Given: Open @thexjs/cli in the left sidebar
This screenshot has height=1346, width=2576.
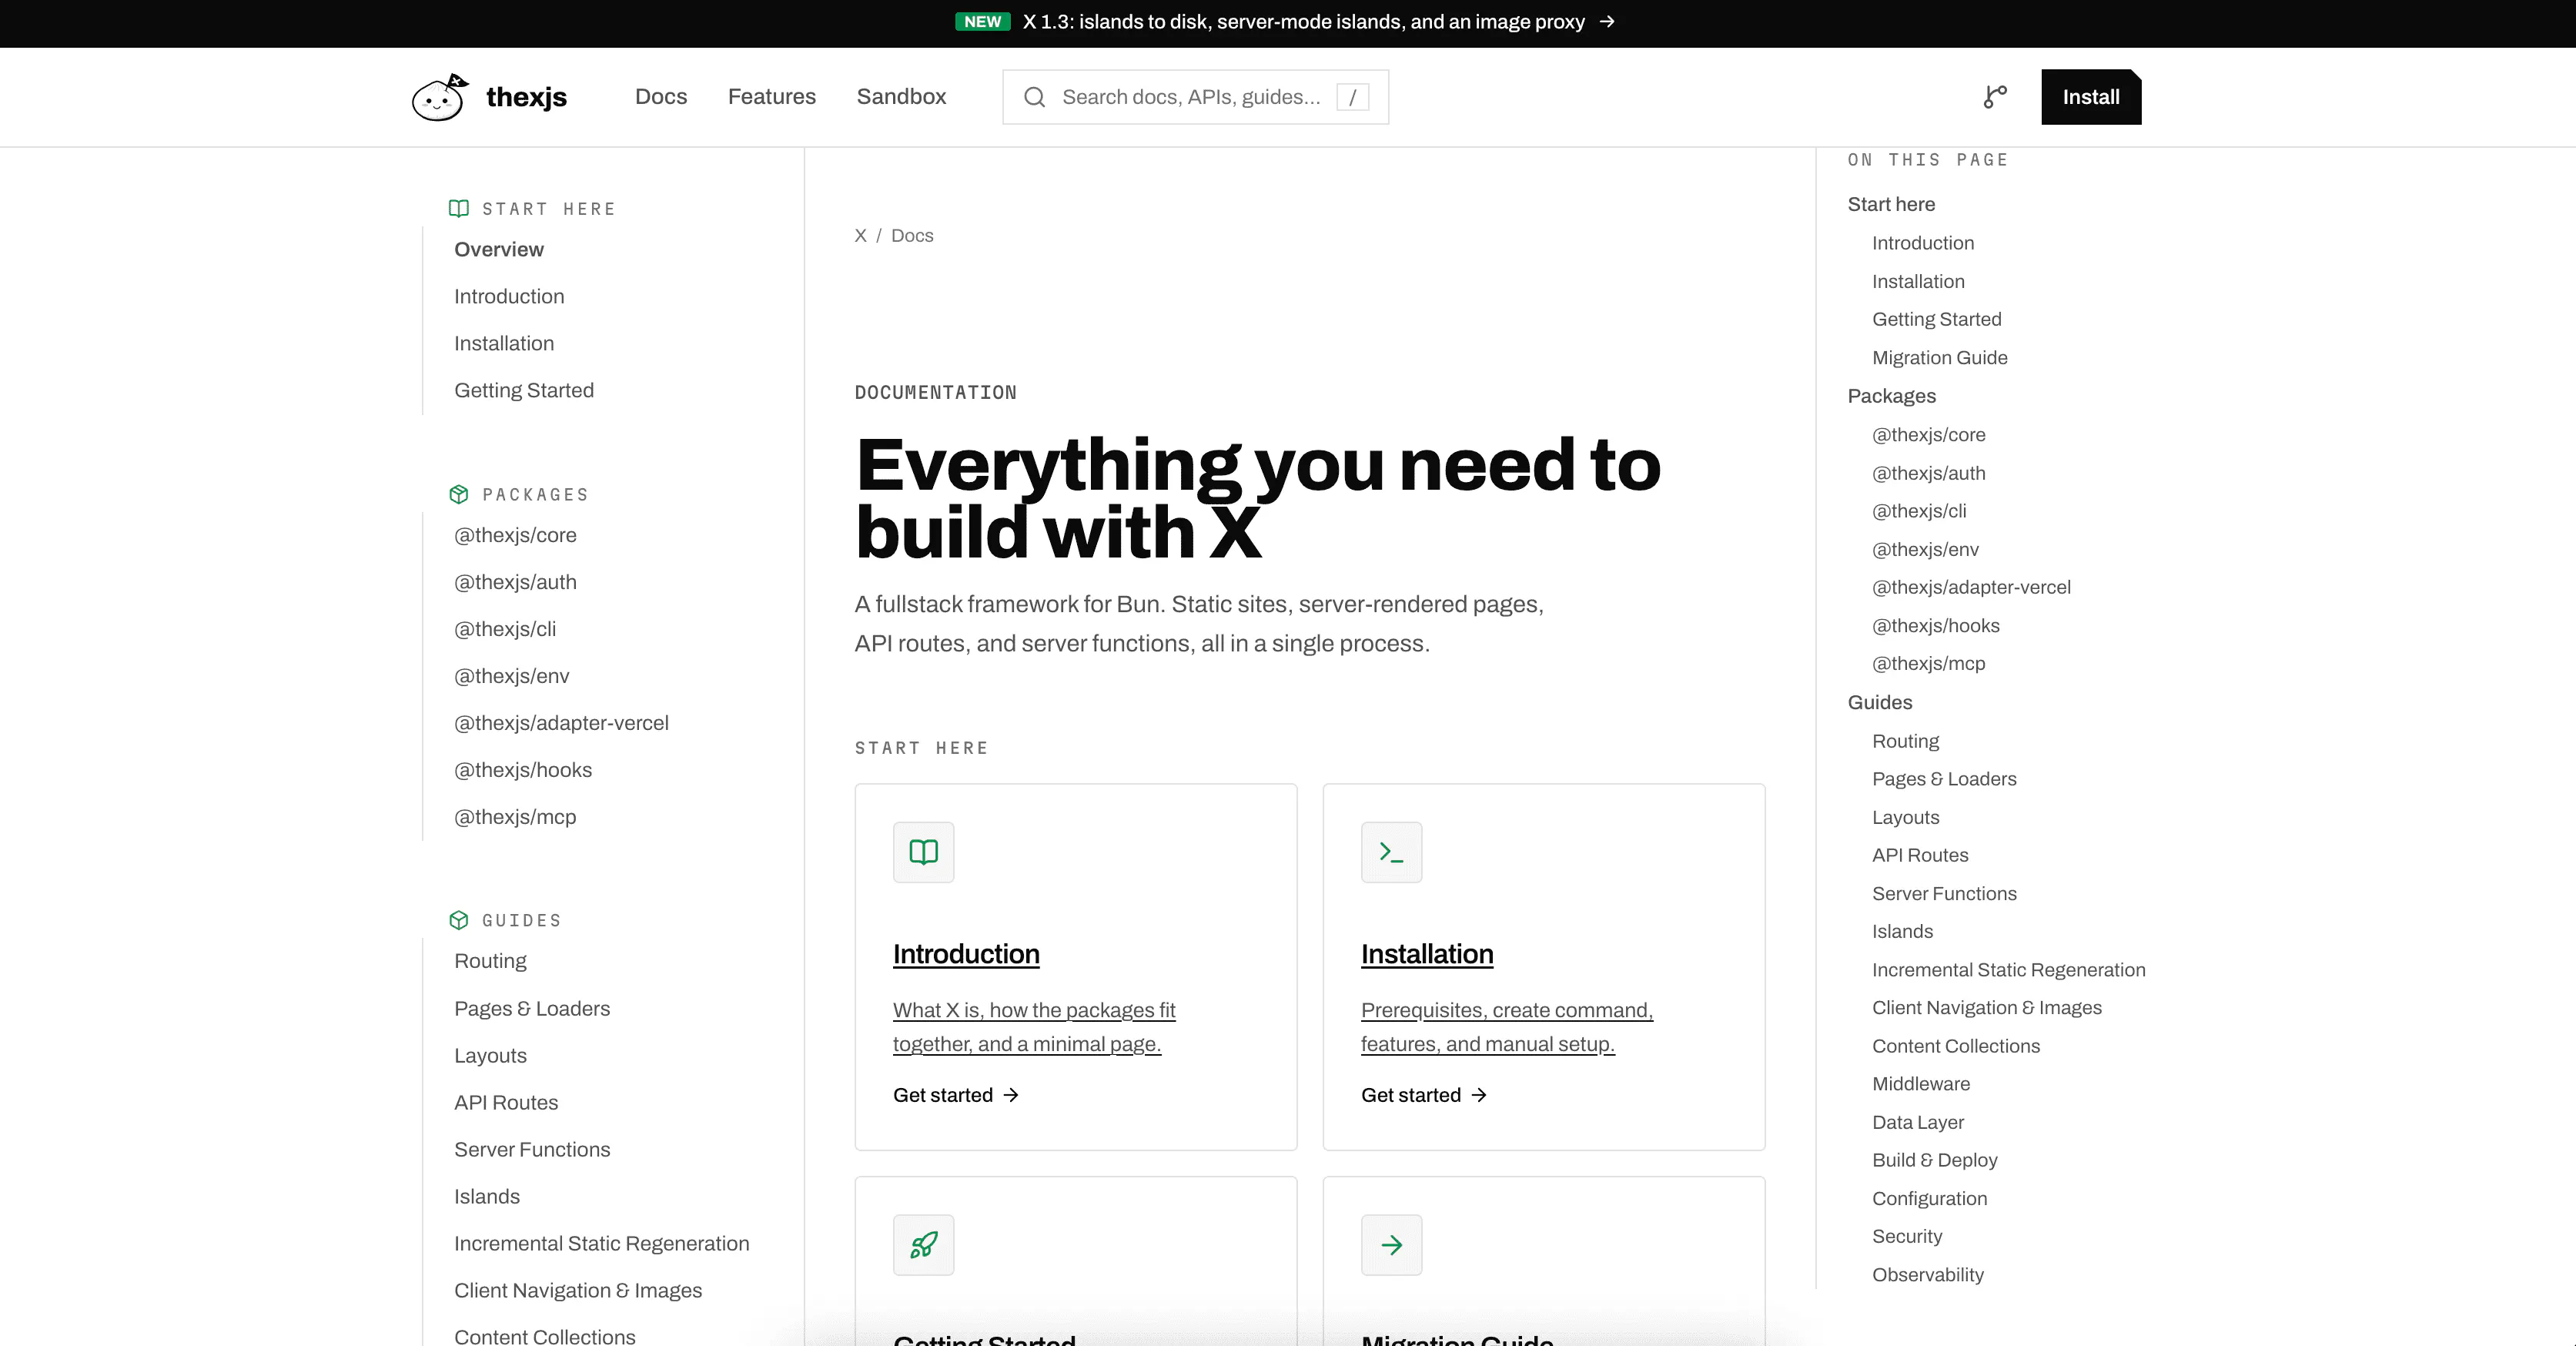Looking at the screenshot, I should pos(505,630).
